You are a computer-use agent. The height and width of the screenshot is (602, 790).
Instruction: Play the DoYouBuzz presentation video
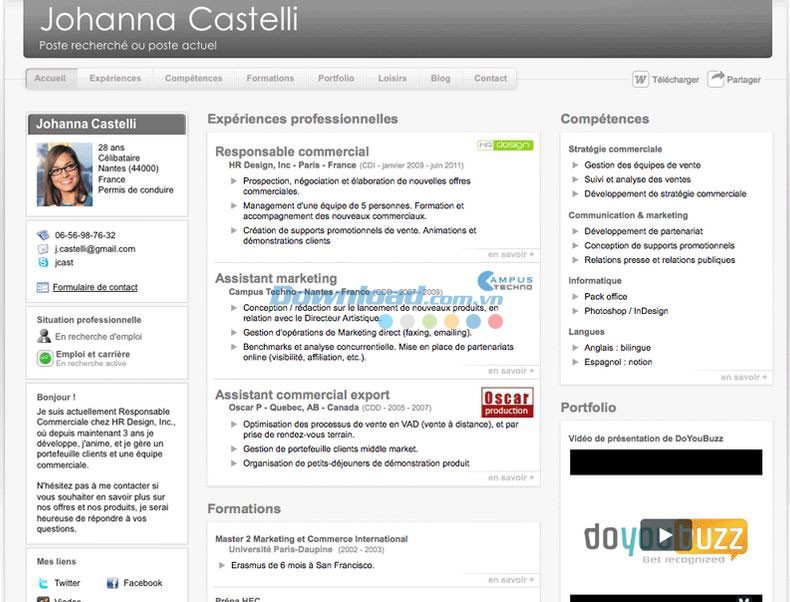click(665, 537)
